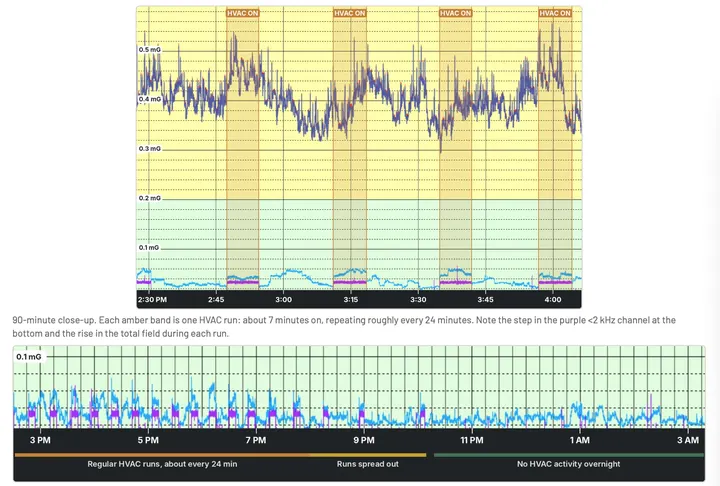The width and height of the screenshot is (720, 486).
Task: Select the 0.5 mG axis label
Action: click(150, 50)
